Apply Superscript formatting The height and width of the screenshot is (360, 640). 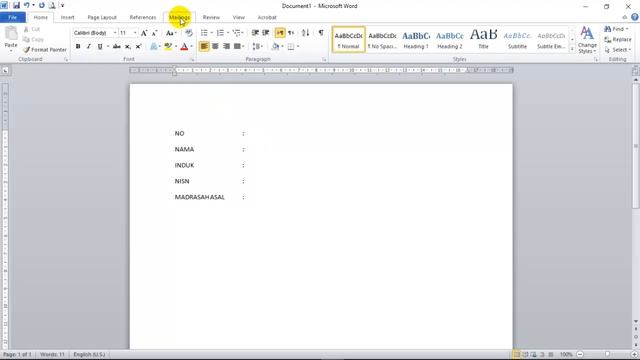tap(138, 47)
